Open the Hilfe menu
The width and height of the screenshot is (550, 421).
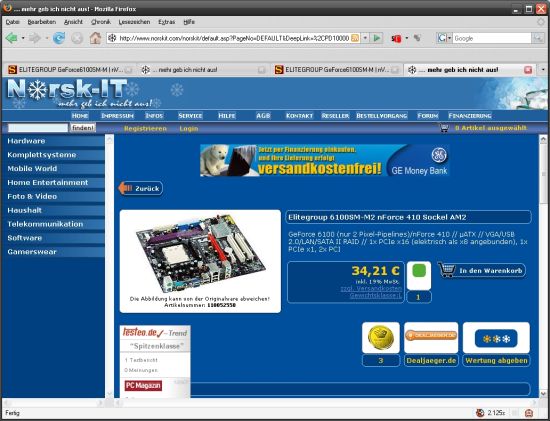(x=189, y=22)
